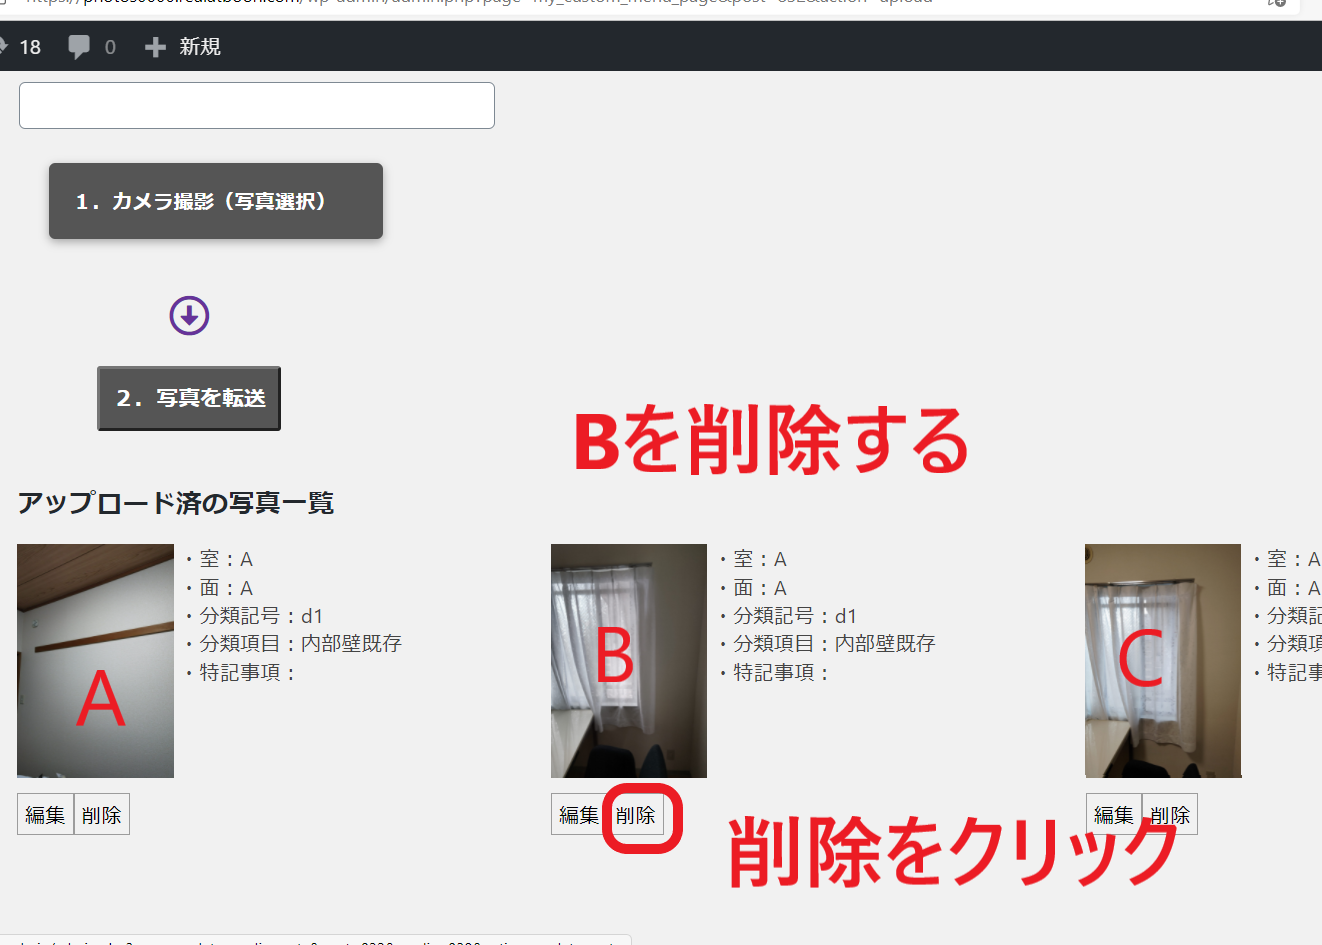Open the comments bubble icon

(x=79, y=47)
